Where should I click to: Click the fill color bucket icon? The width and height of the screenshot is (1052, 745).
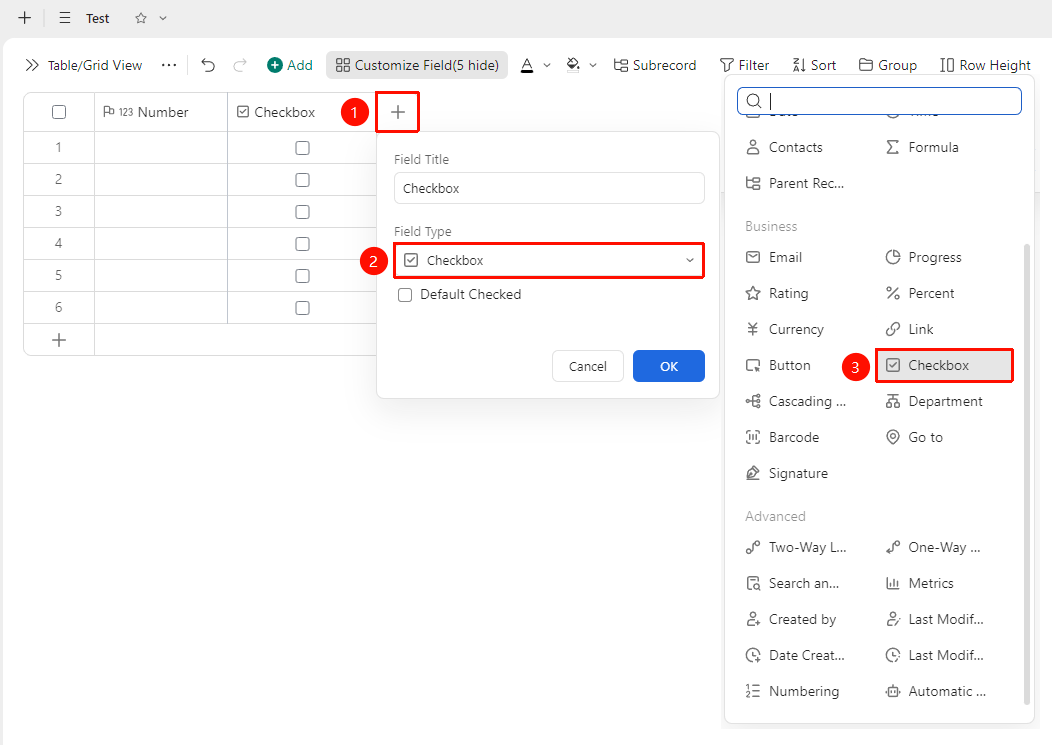[573, 65]
